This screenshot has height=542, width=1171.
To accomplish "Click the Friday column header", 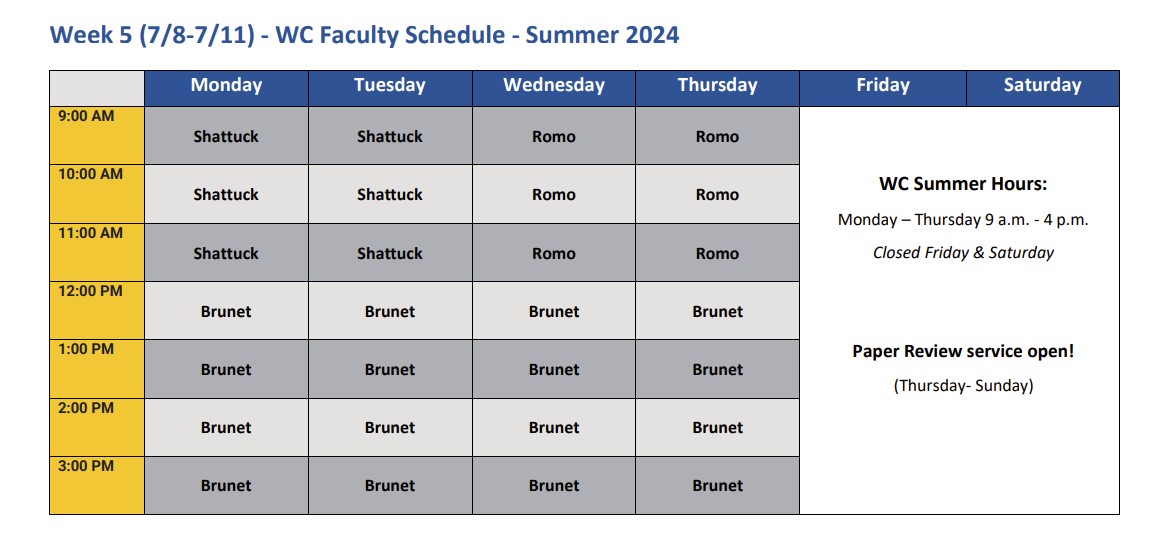I will pyautogui.click(x=883, y=86).
